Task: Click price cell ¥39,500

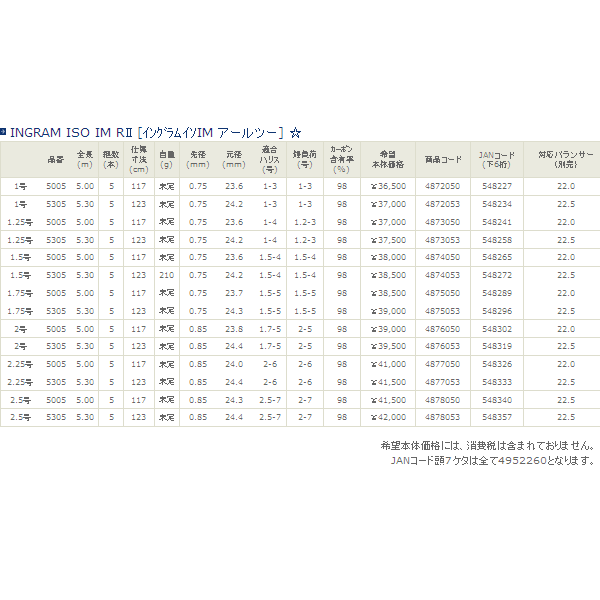Action: point(388,346)
